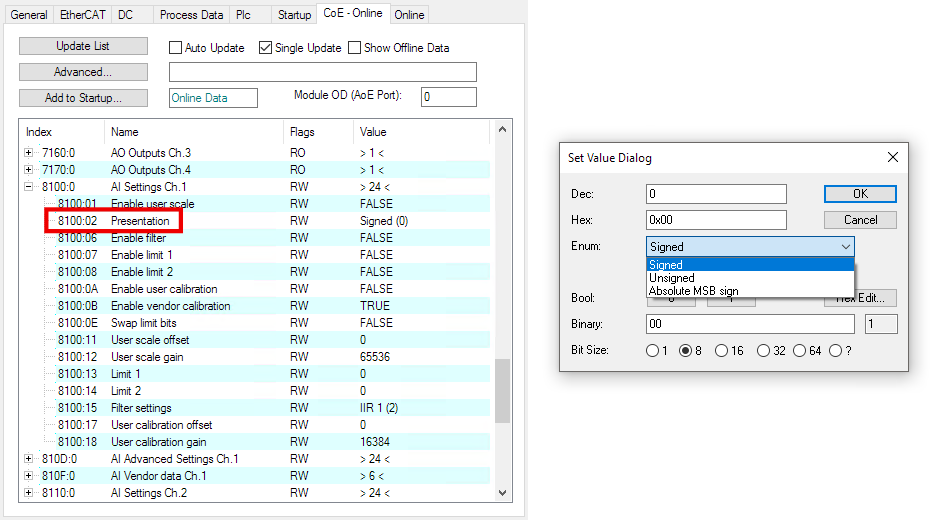
Task: Select Bit Size 1 radio button
Action: tap(652, 350)
